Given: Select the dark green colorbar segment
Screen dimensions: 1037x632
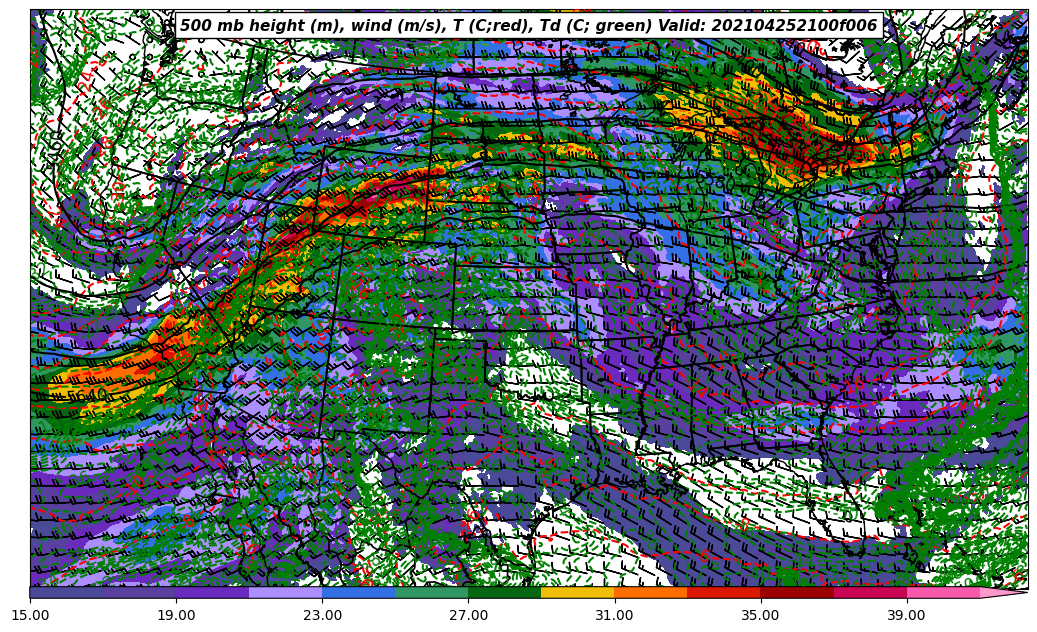Looking at the screenshot, I should click(x=505, y=592).
